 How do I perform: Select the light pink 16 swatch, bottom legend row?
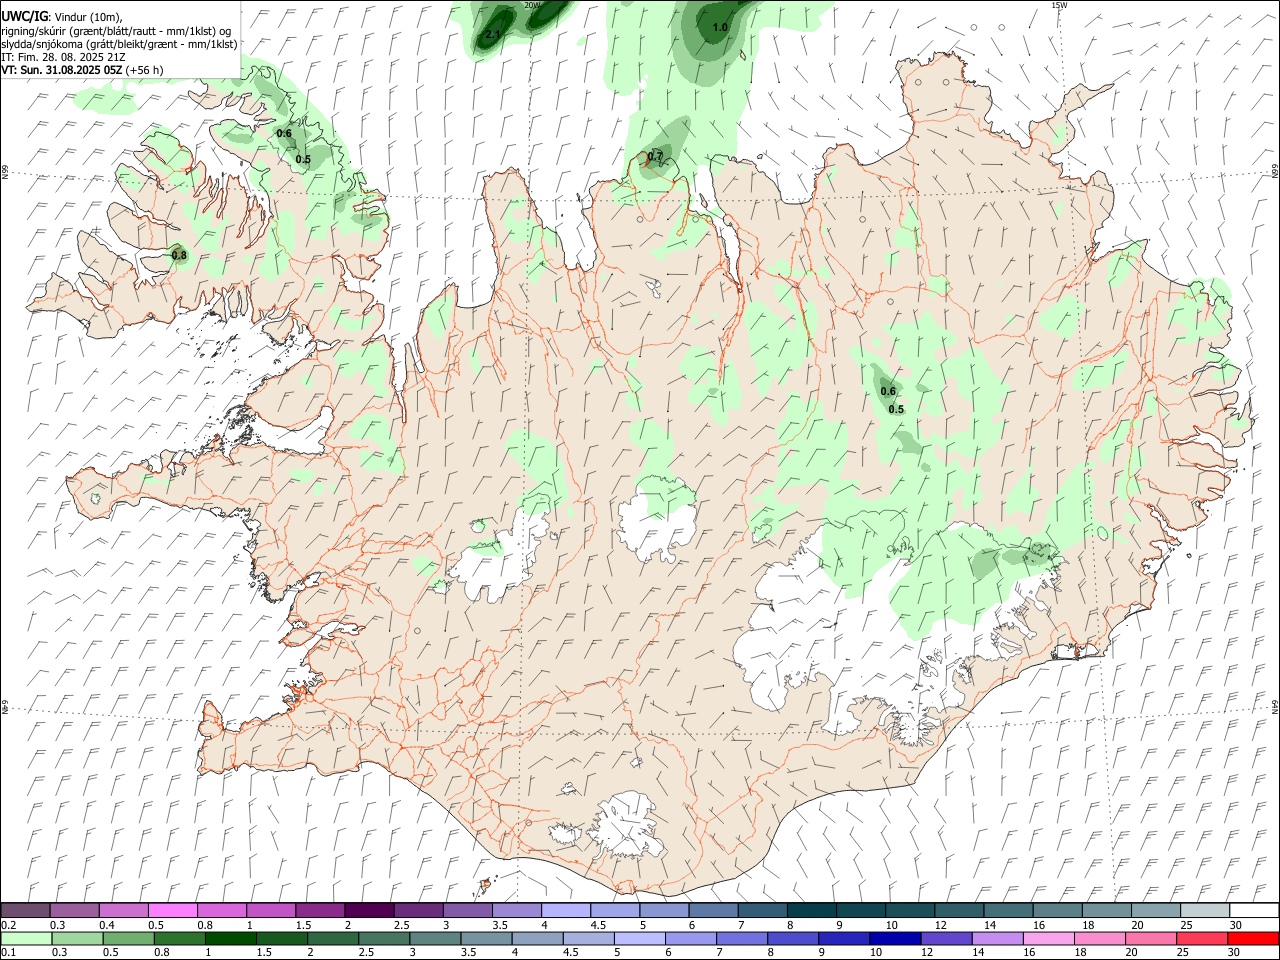[x=1049, y=938]
